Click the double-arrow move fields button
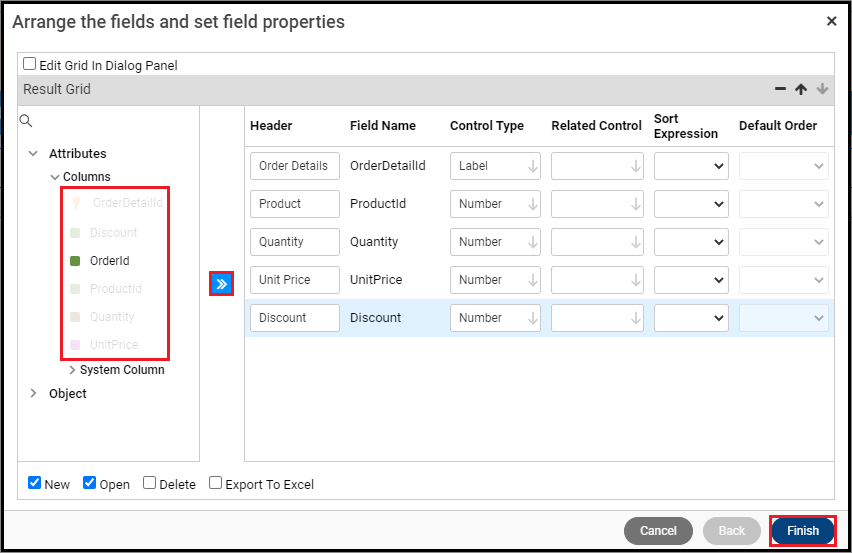Image resolution: width=852 pixels, height=553 pixels. [222, 284]
